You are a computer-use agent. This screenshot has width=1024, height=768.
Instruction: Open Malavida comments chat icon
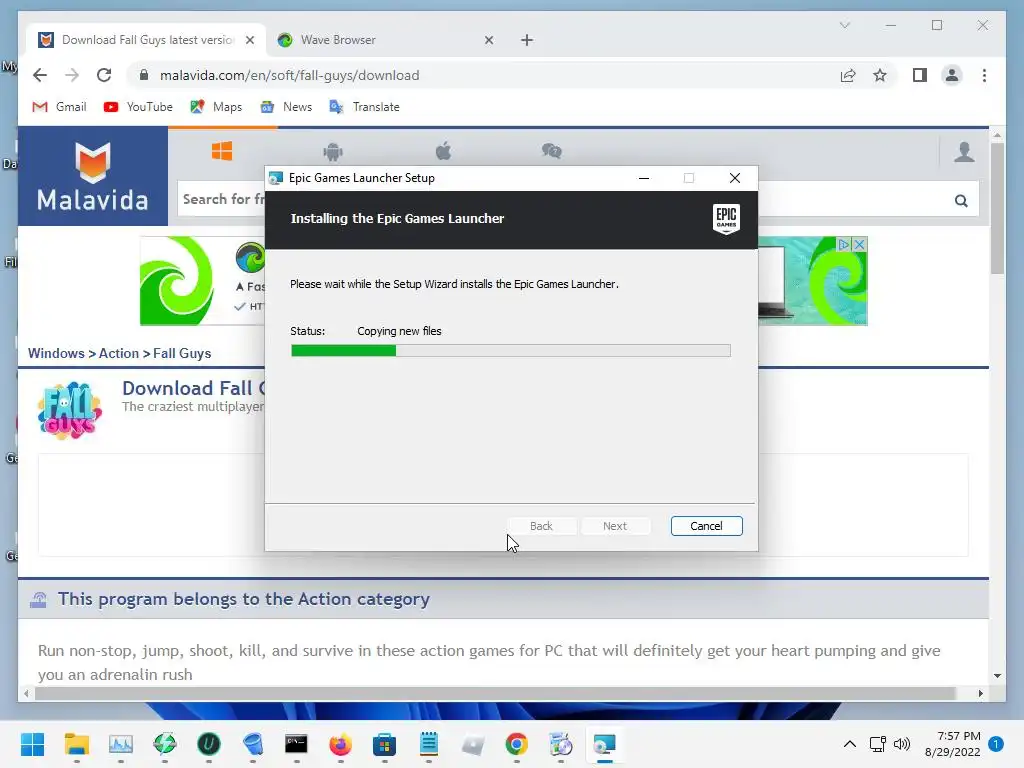pos(552,152)
